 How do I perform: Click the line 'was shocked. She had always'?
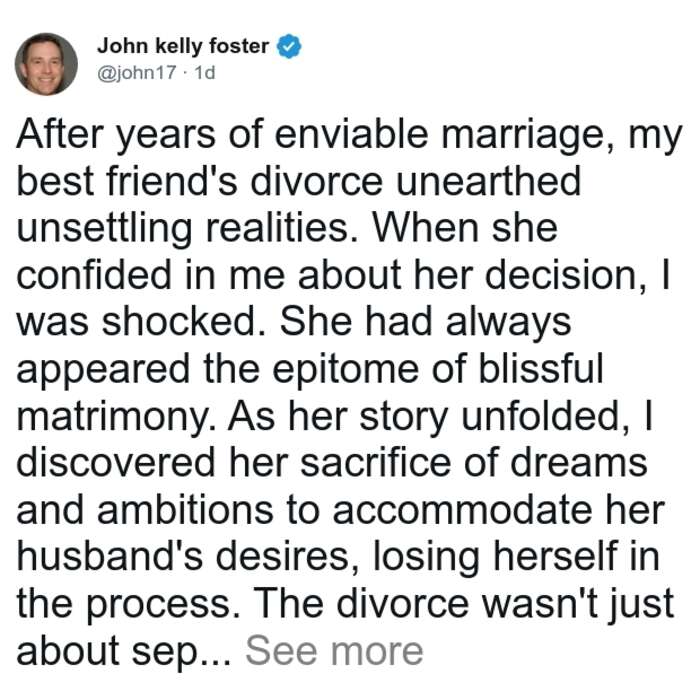click(294, 323)
